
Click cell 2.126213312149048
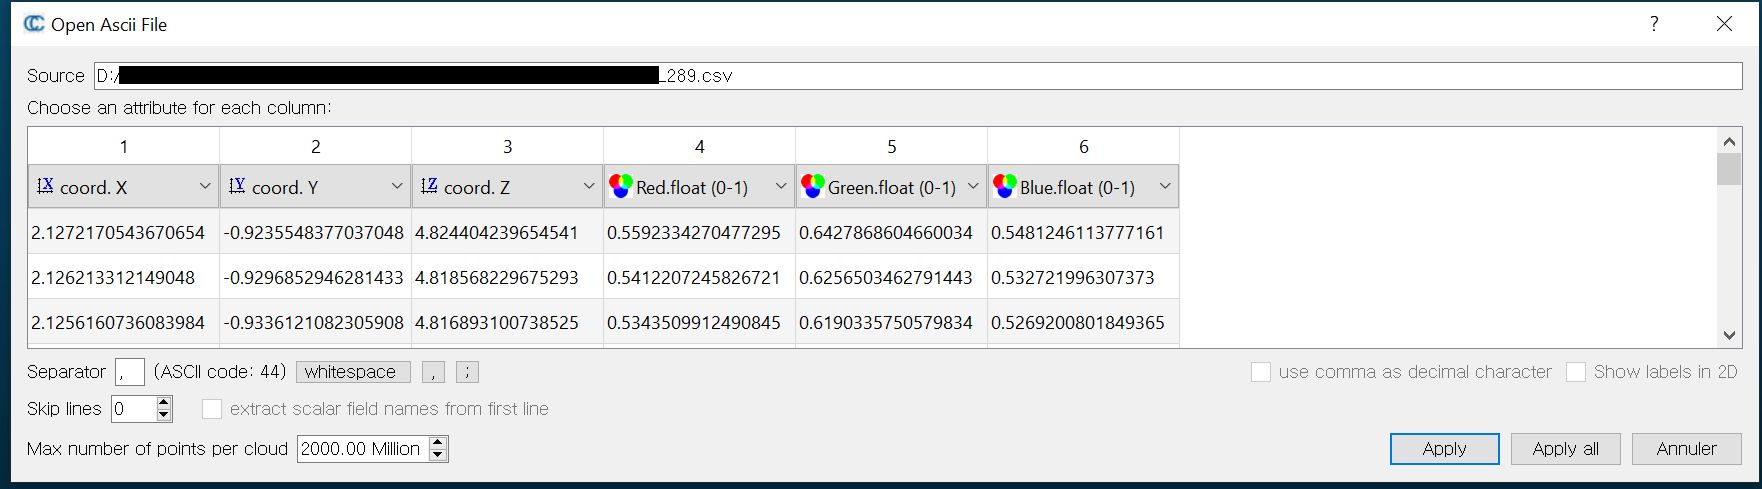(x=124, y=277)
